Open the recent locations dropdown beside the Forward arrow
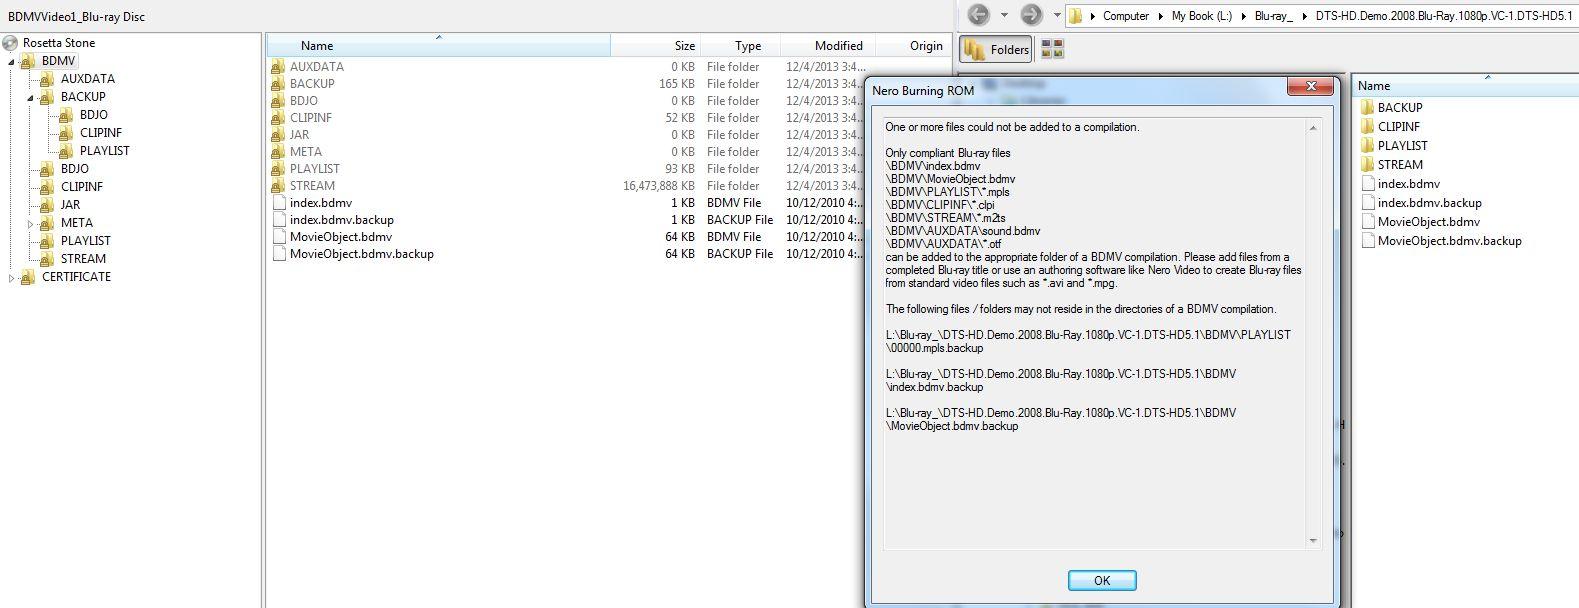This screenshot has height=608, width=1579. pyautogui.click(x=1057, y=16)
